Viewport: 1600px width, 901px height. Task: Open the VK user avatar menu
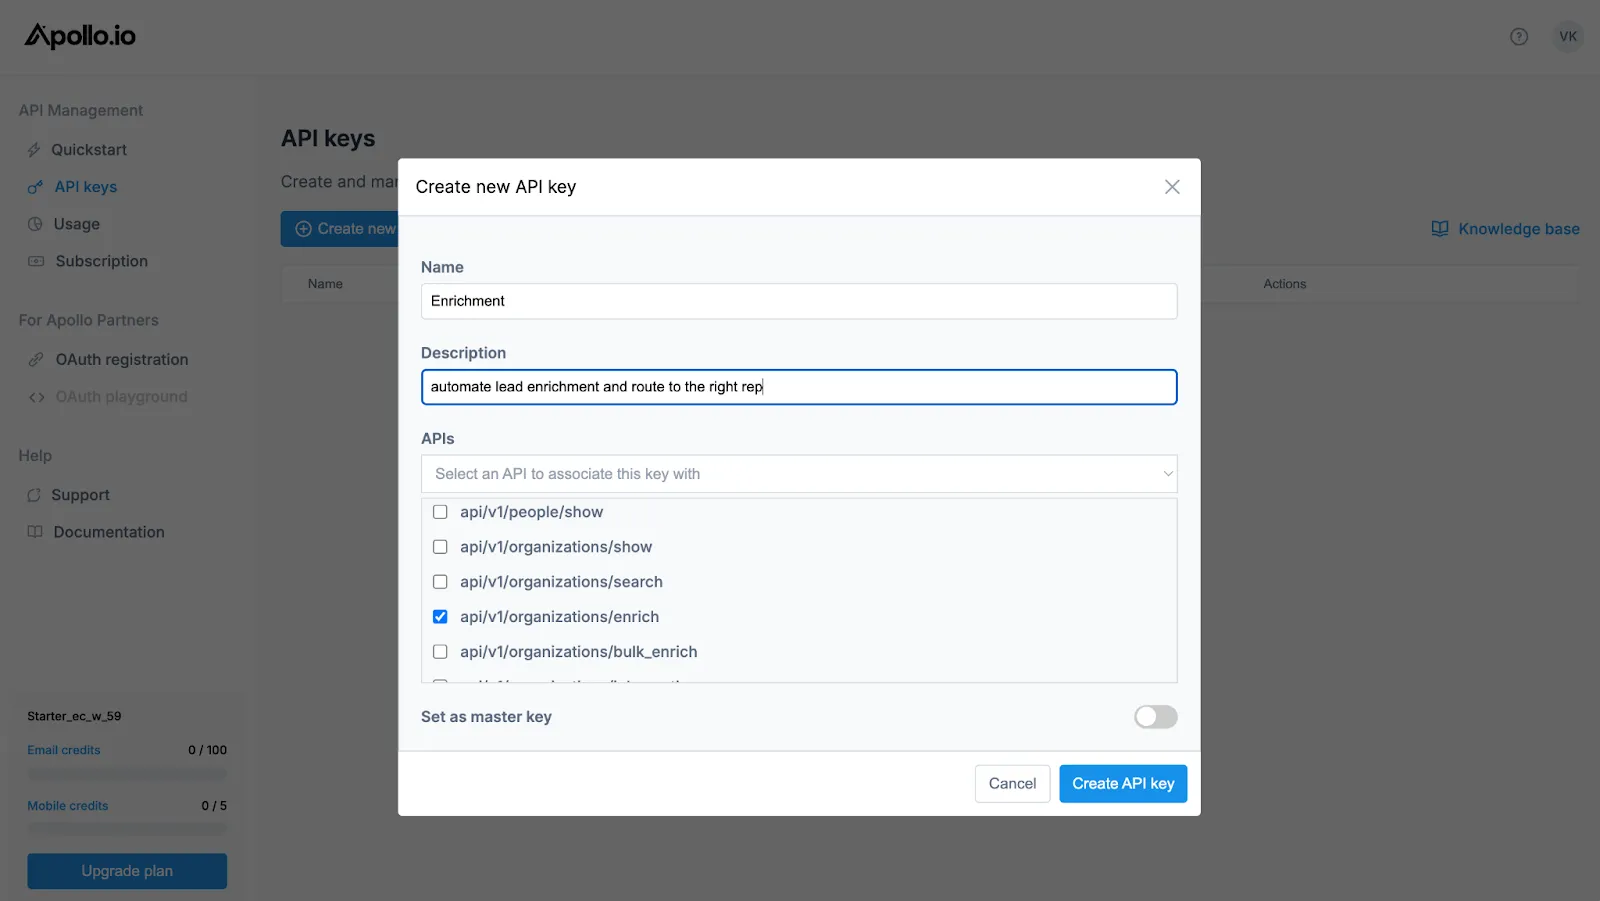click(x=1568, y=37)
